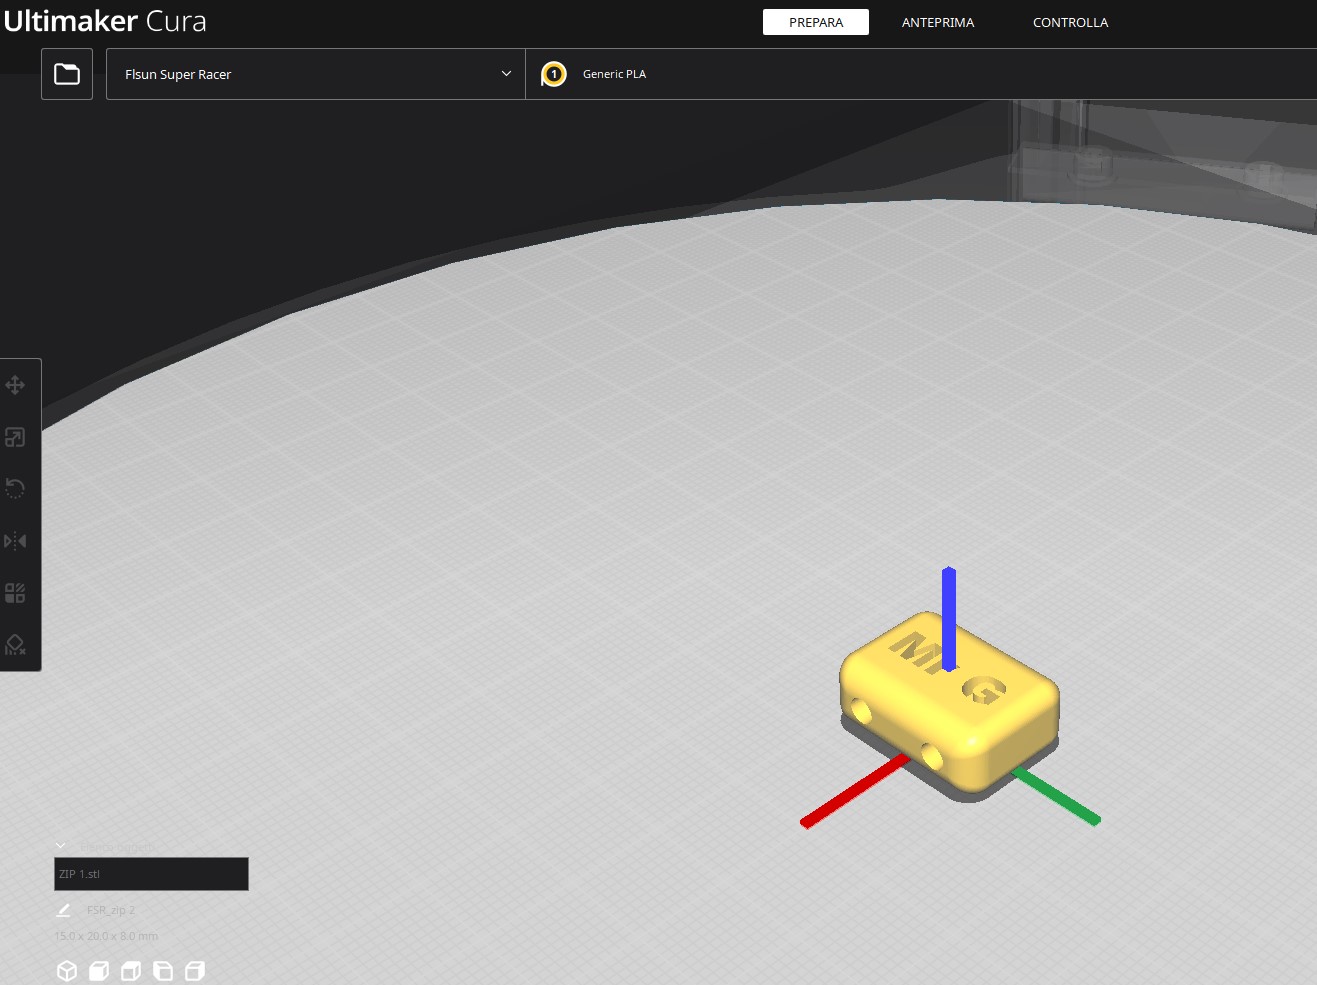
Task: Select ZIP 1.stl in the object list
Action: [150, 874]
